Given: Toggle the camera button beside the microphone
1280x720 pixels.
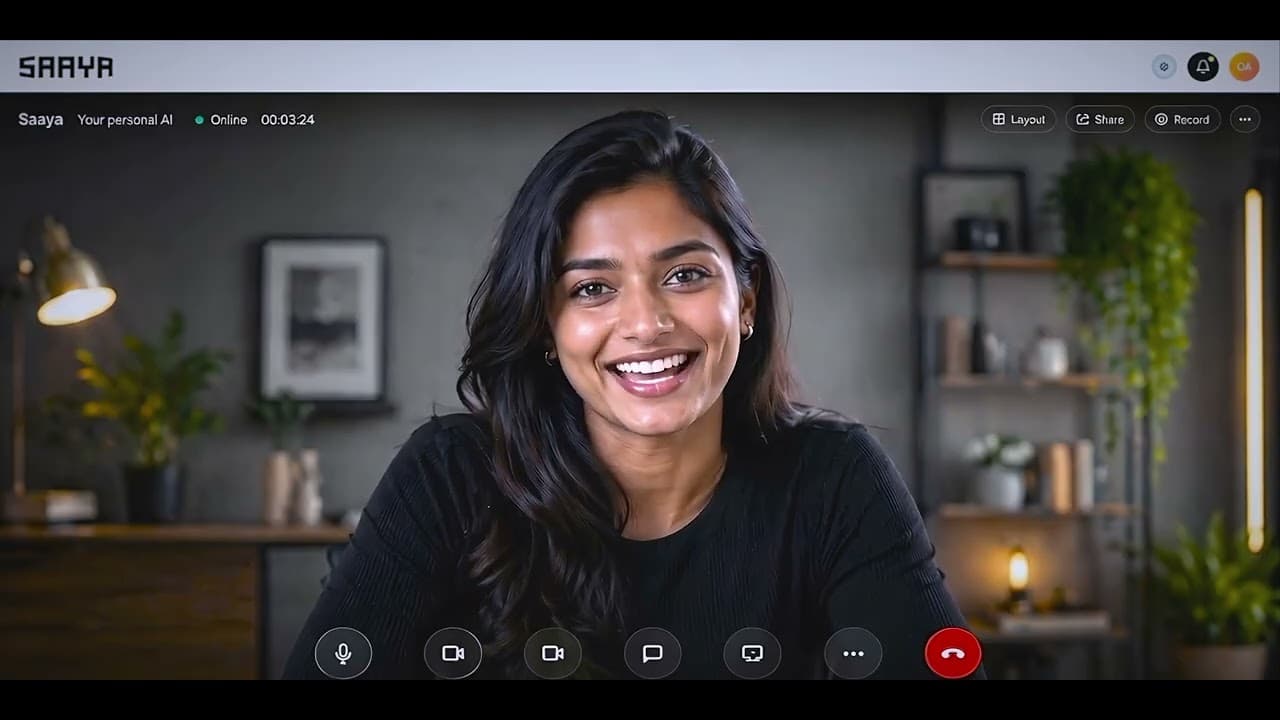Looking at the screenshot, I should pos(453,653).
